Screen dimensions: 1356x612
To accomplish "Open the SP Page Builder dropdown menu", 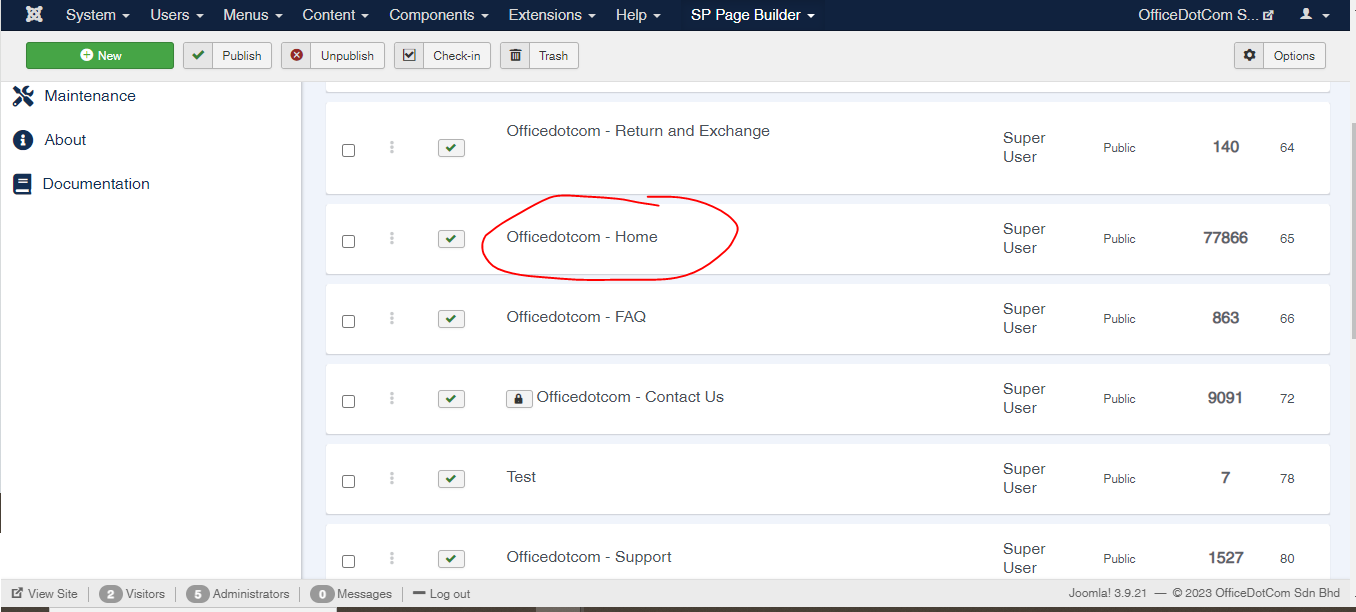I will (x=753, y=15).
